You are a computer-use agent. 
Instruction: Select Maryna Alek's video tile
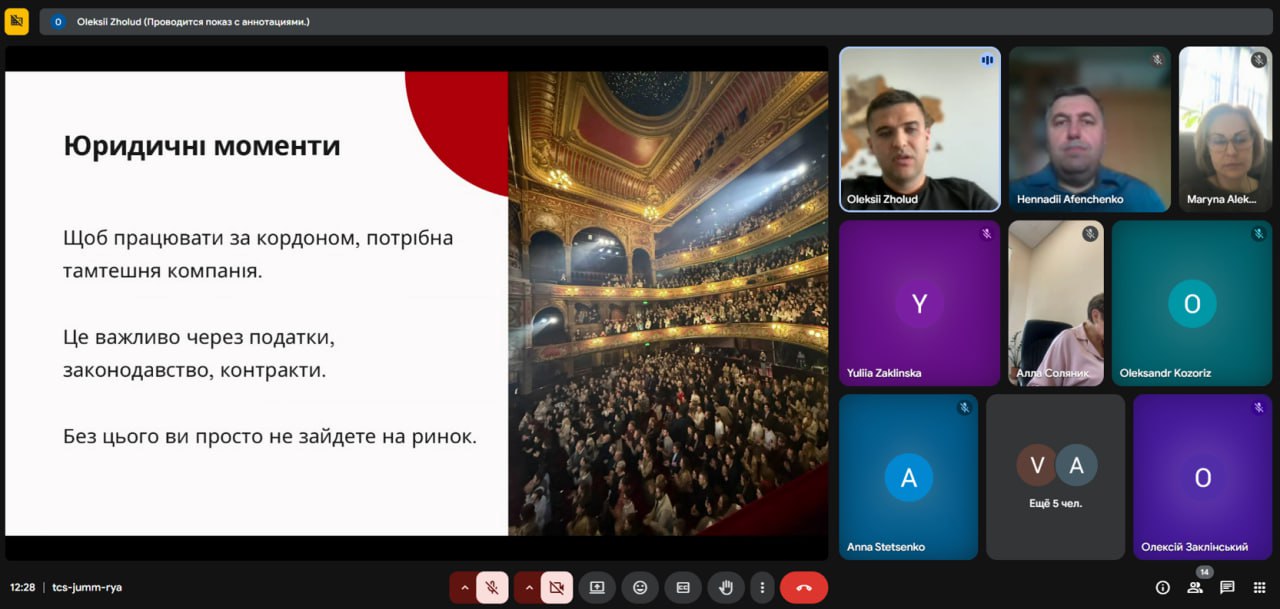tap(1225, 129)
